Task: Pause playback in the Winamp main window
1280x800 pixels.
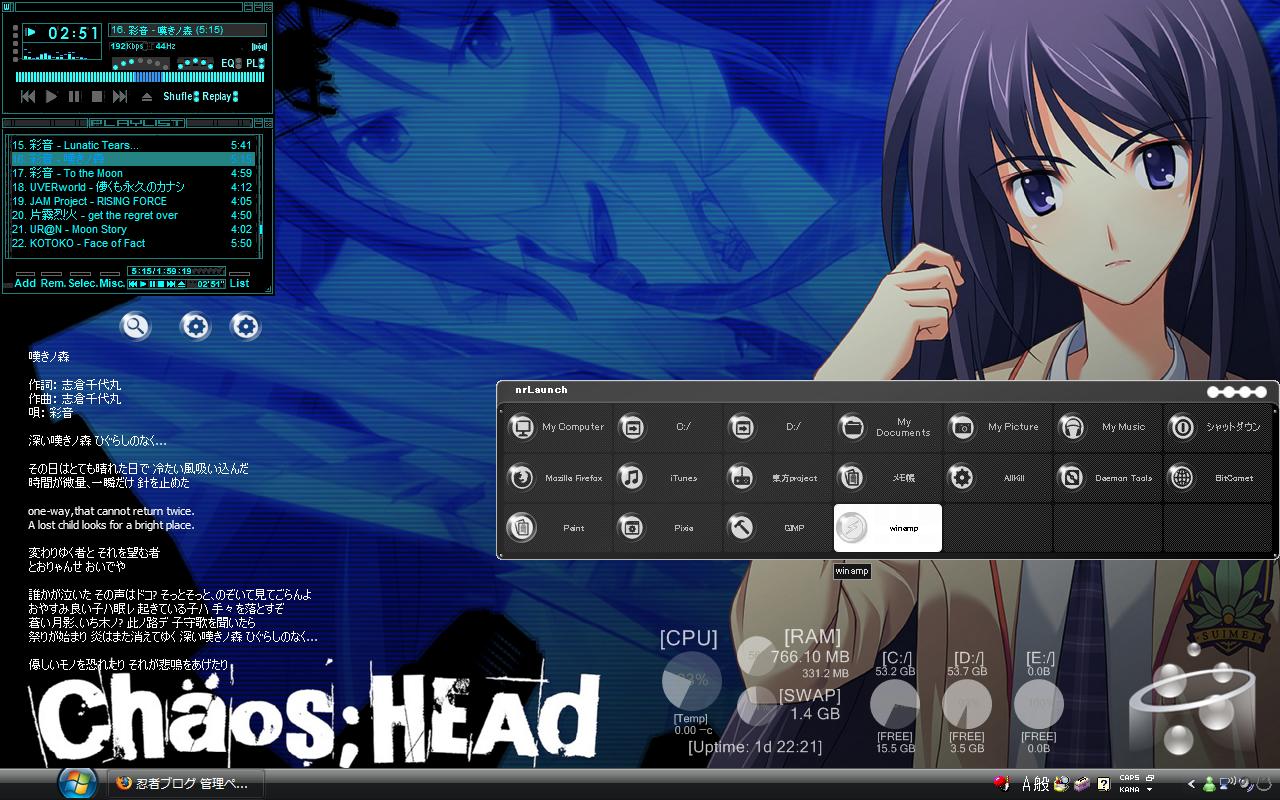Action: click(x=74, y=97)
